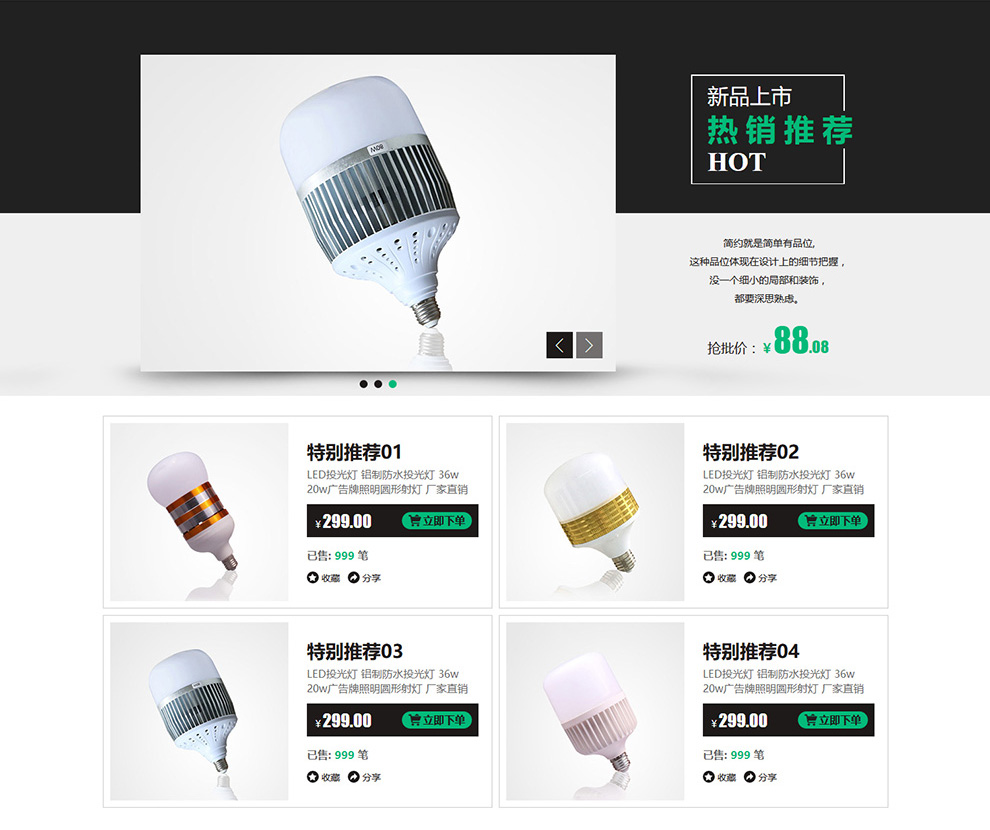
Task: Select the green third carousel dot
Action: [393, 384]
